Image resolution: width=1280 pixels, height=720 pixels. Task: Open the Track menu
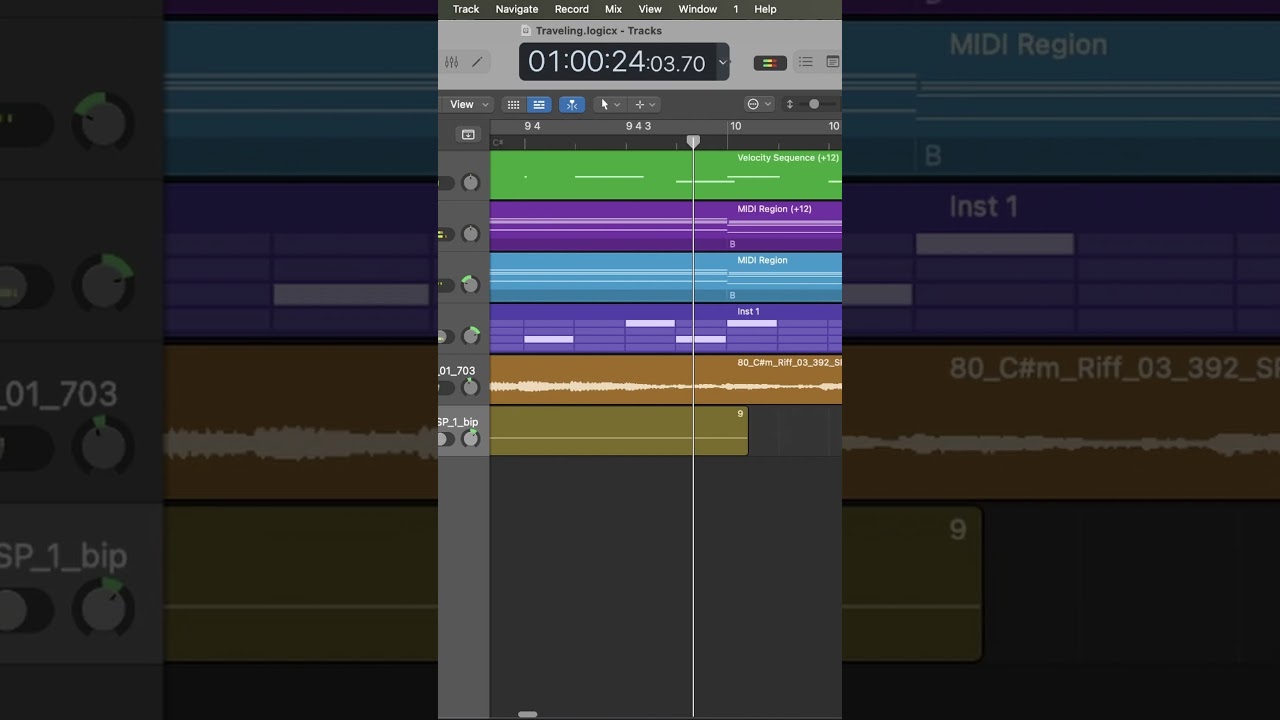(466, 9)
